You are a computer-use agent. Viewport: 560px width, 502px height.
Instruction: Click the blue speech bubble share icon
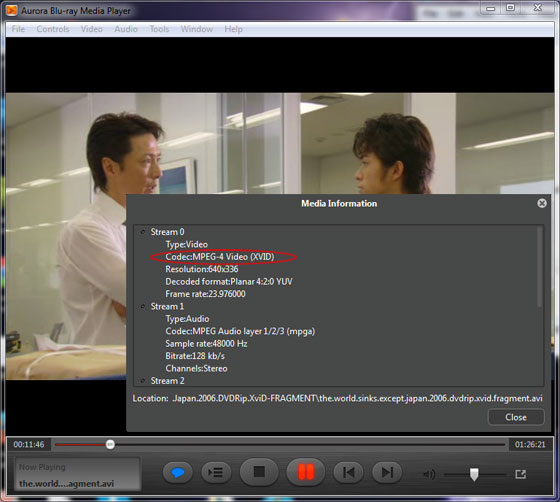178,473
